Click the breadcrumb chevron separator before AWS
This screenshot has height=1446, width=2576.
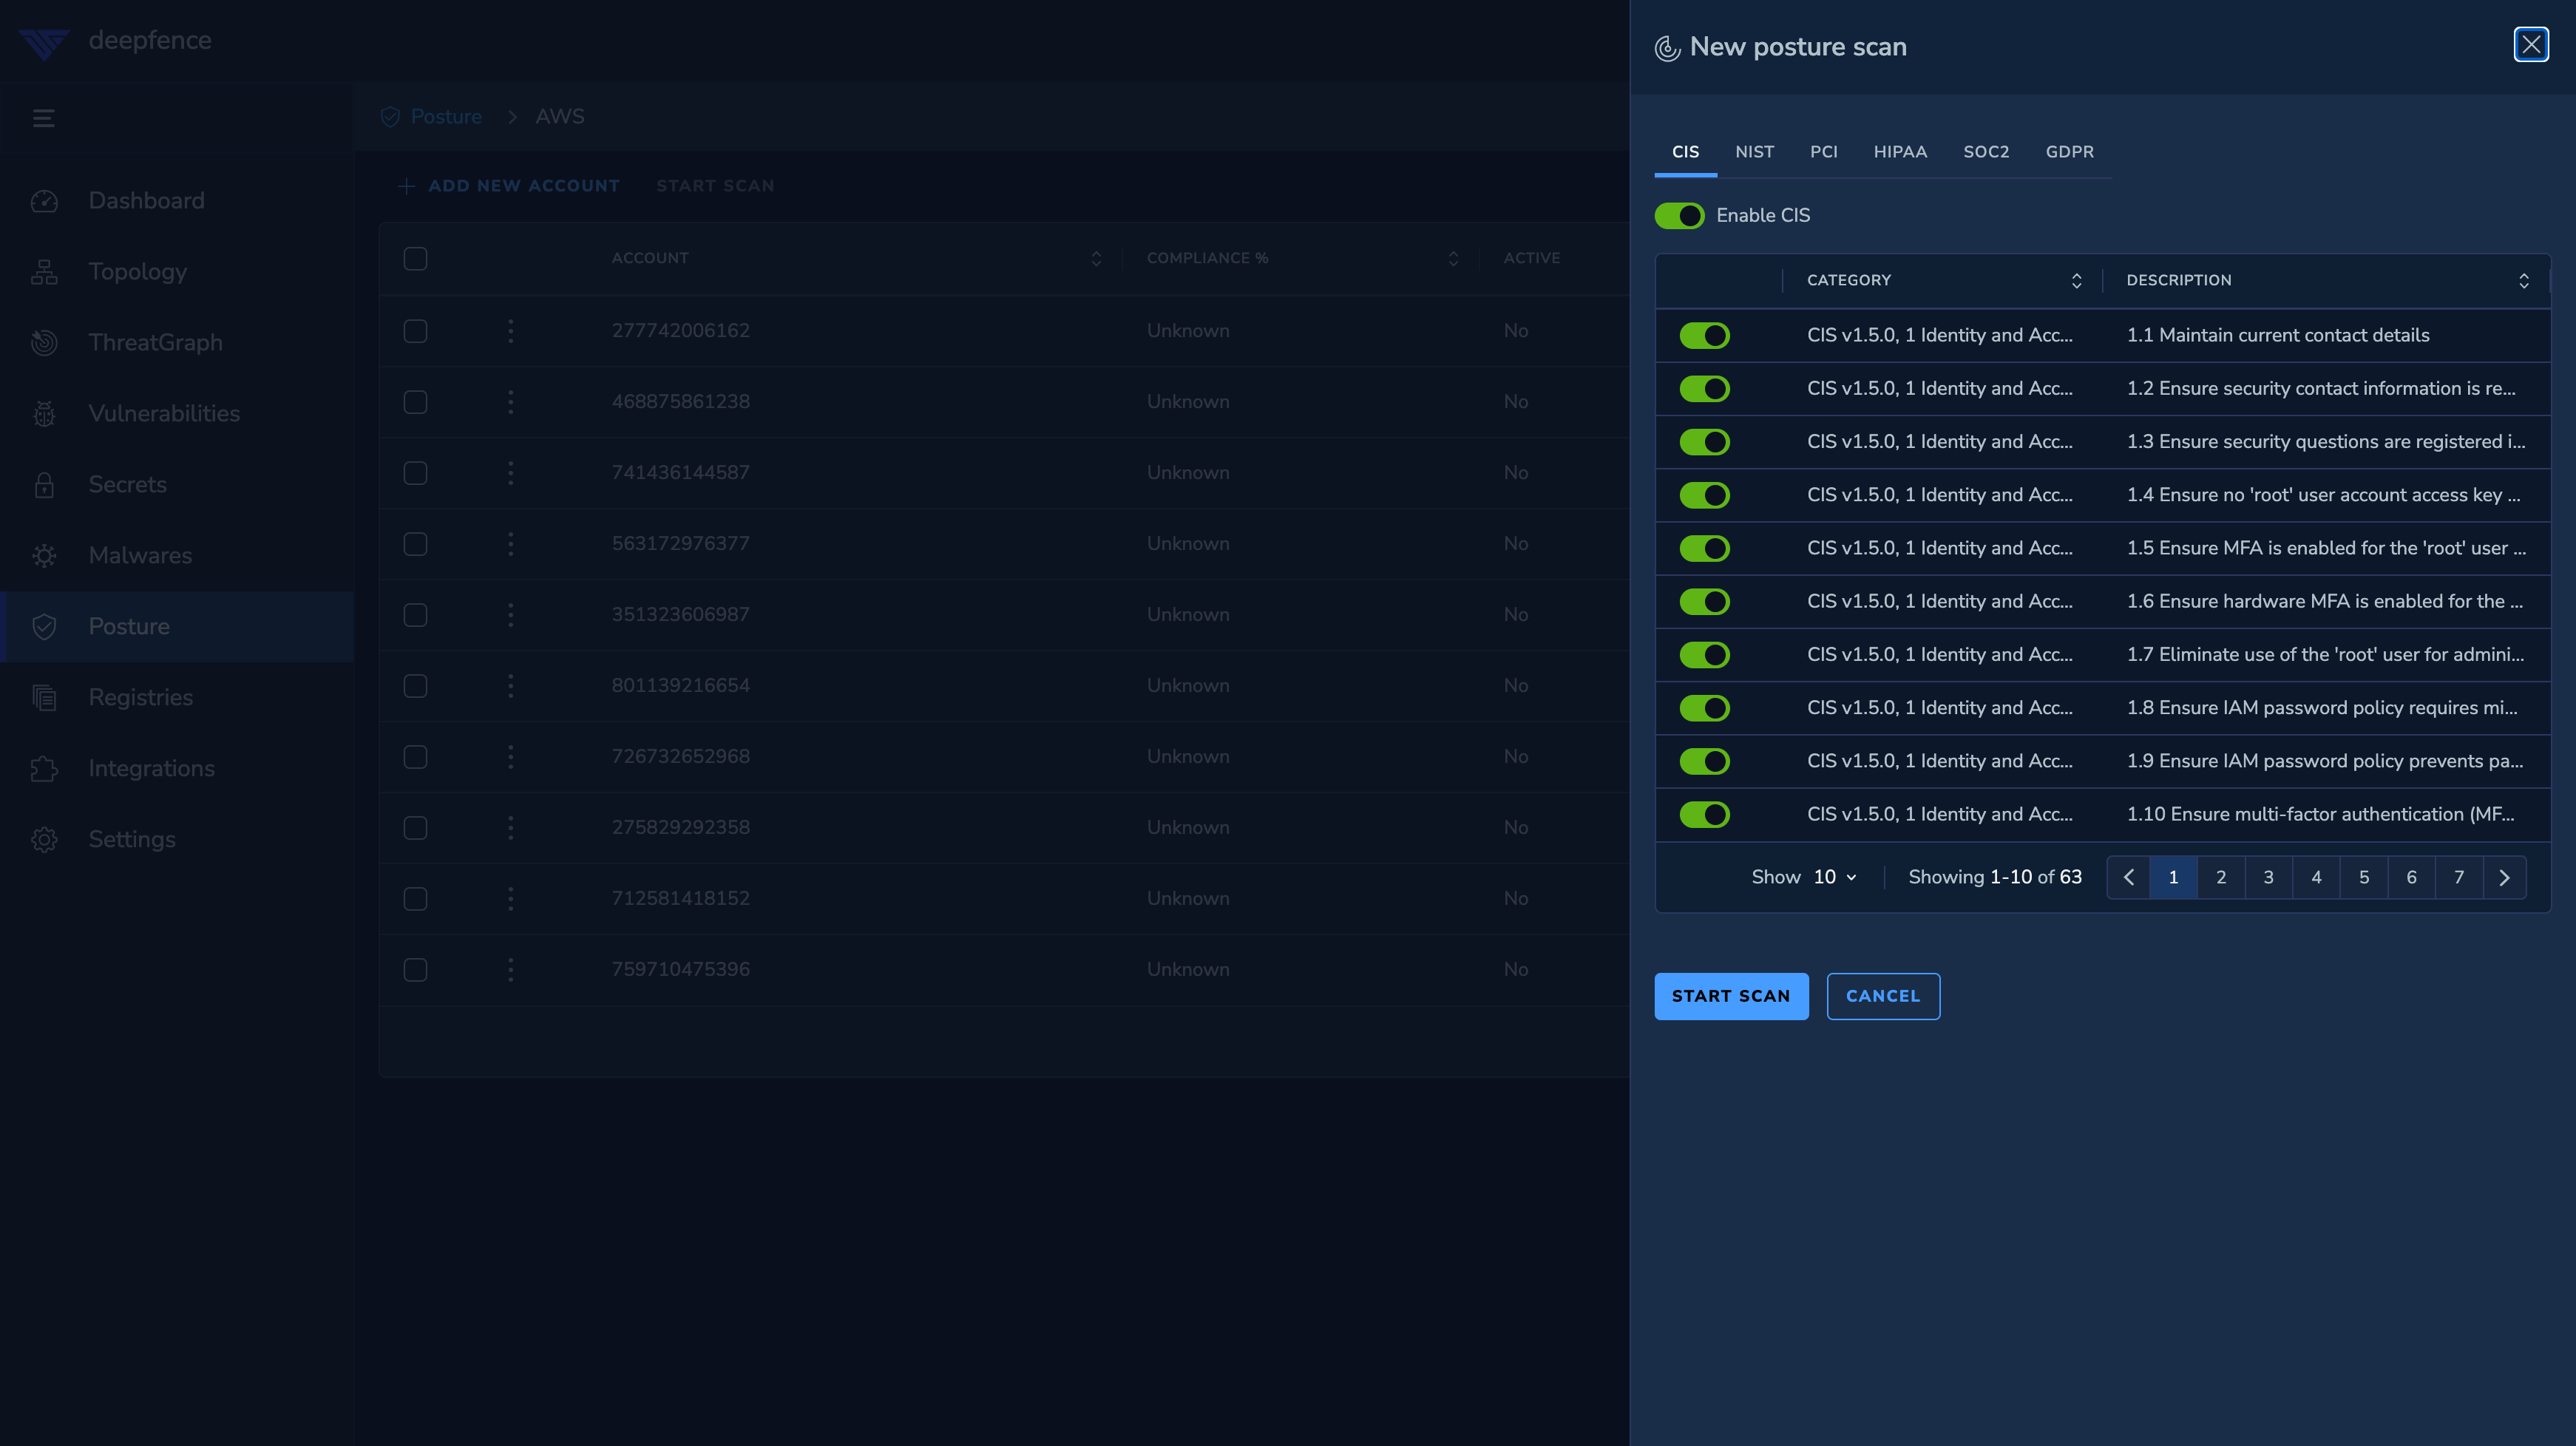[x=512, y=117]
